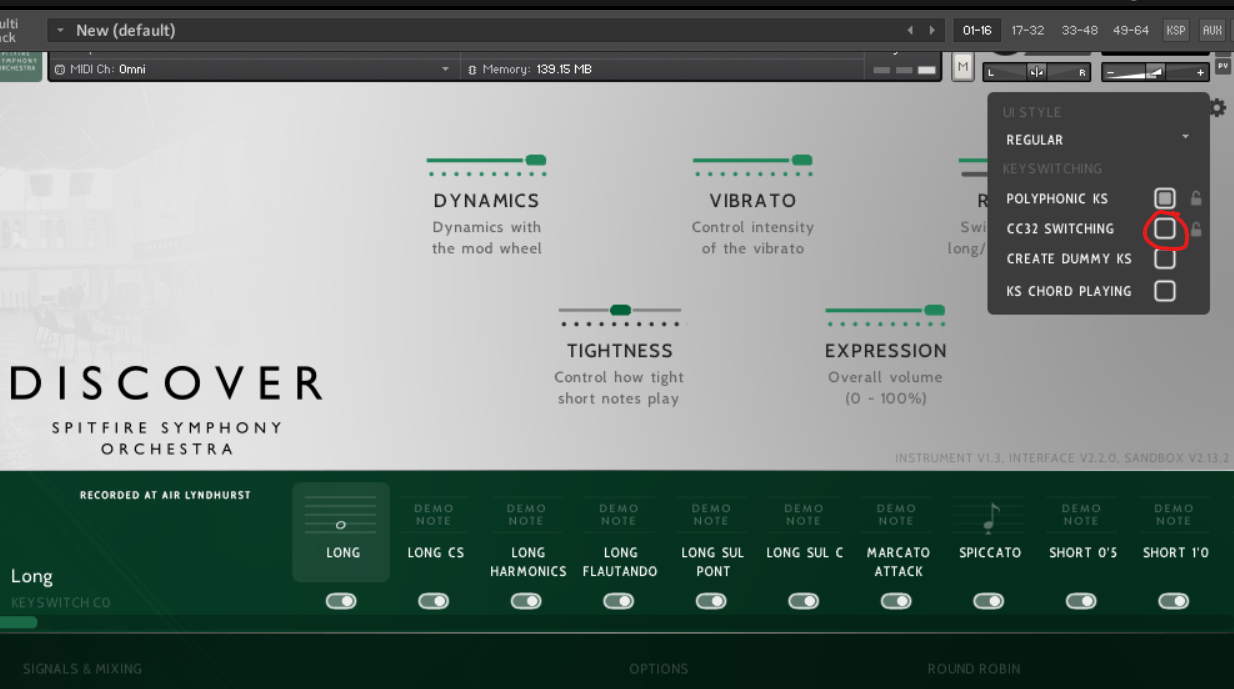Viewport: 1234px width, 689px height.
Task: Select the Long articulation notation icon
Action: (342, 517)
